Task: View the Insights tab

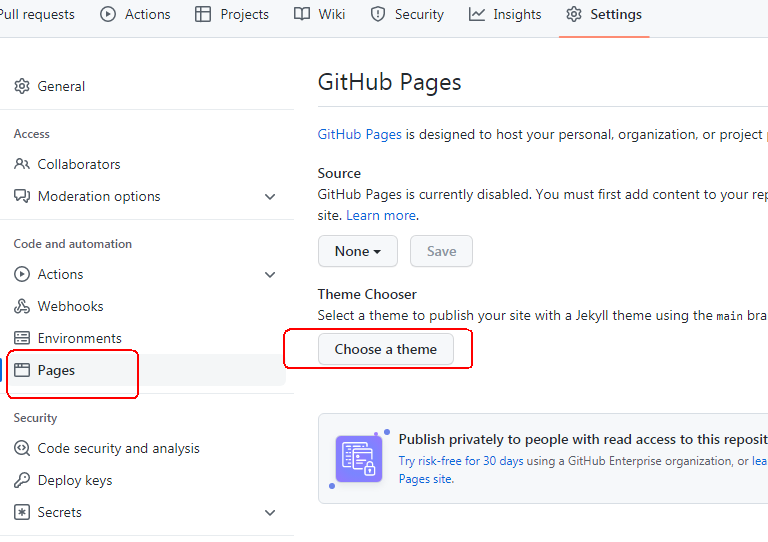Action: (504, 15)
